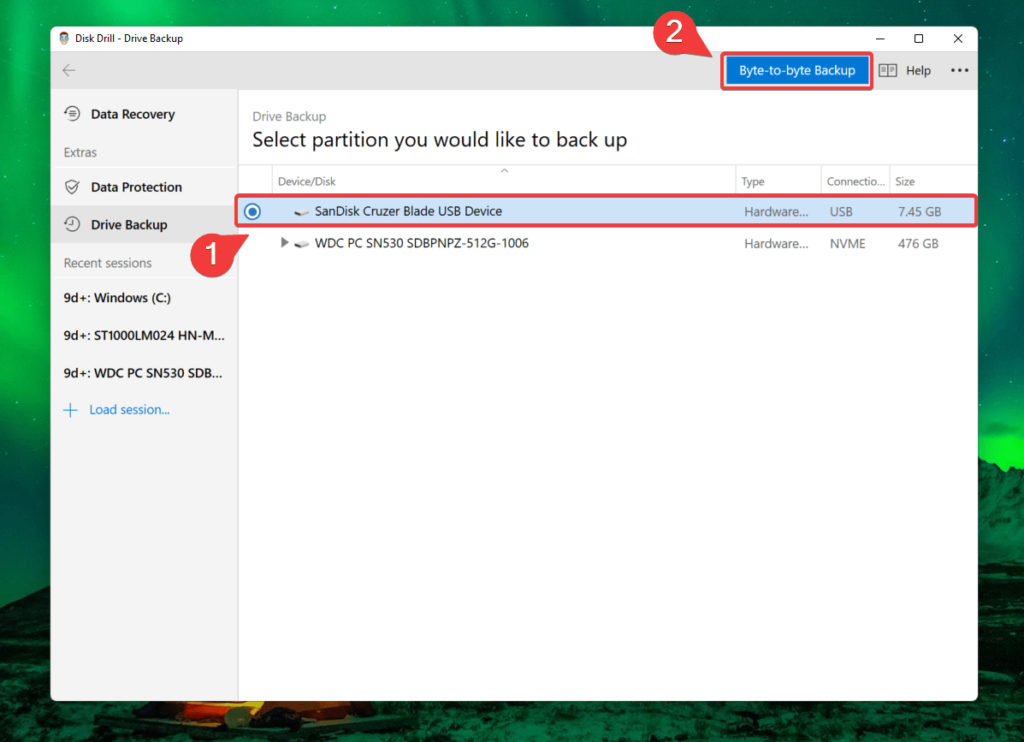Expand the WDC PC SN530 disk tree
Screen dimensions: 1024x742
click(x=283, y=243)
